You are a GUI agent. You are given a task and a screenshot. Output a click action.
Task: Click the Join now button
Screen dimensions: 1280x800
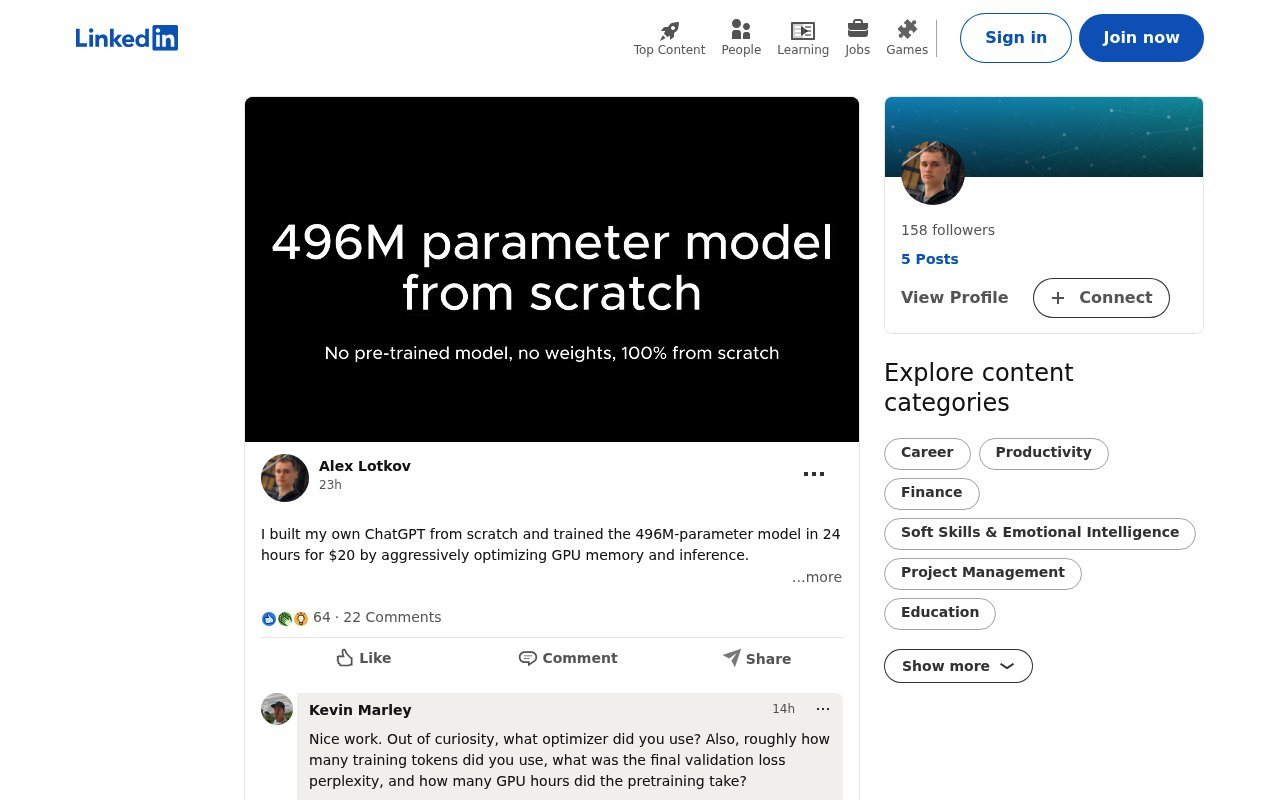pos(1141,38)
